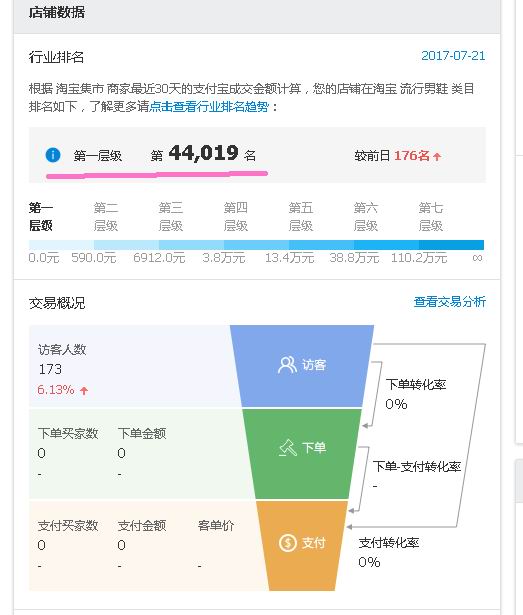Image resolution: width=523 pixels, height=615 pixels.
Task: Click the 44,019 ranking number
Action: [x=203, y=153]
